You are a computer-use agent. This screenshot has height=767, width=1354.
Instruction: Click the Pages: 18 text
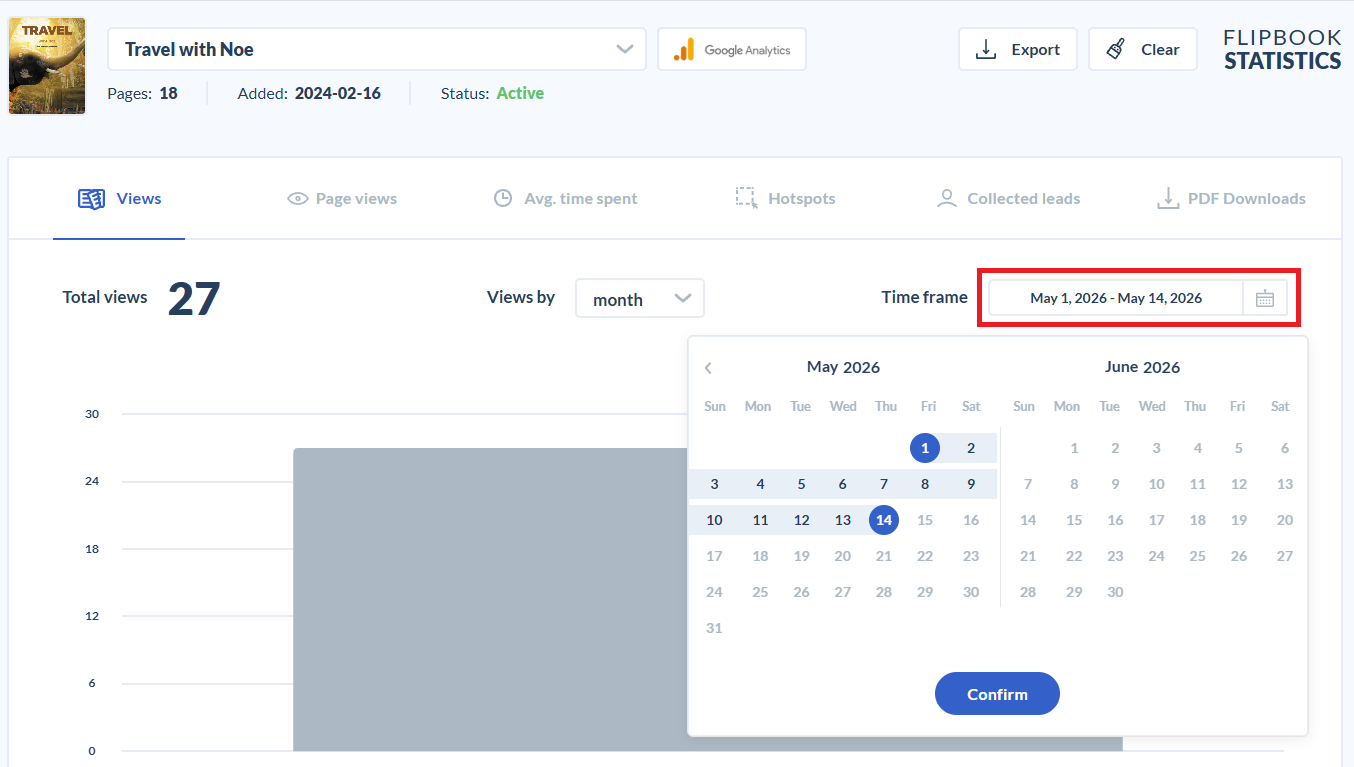(142, 93)
